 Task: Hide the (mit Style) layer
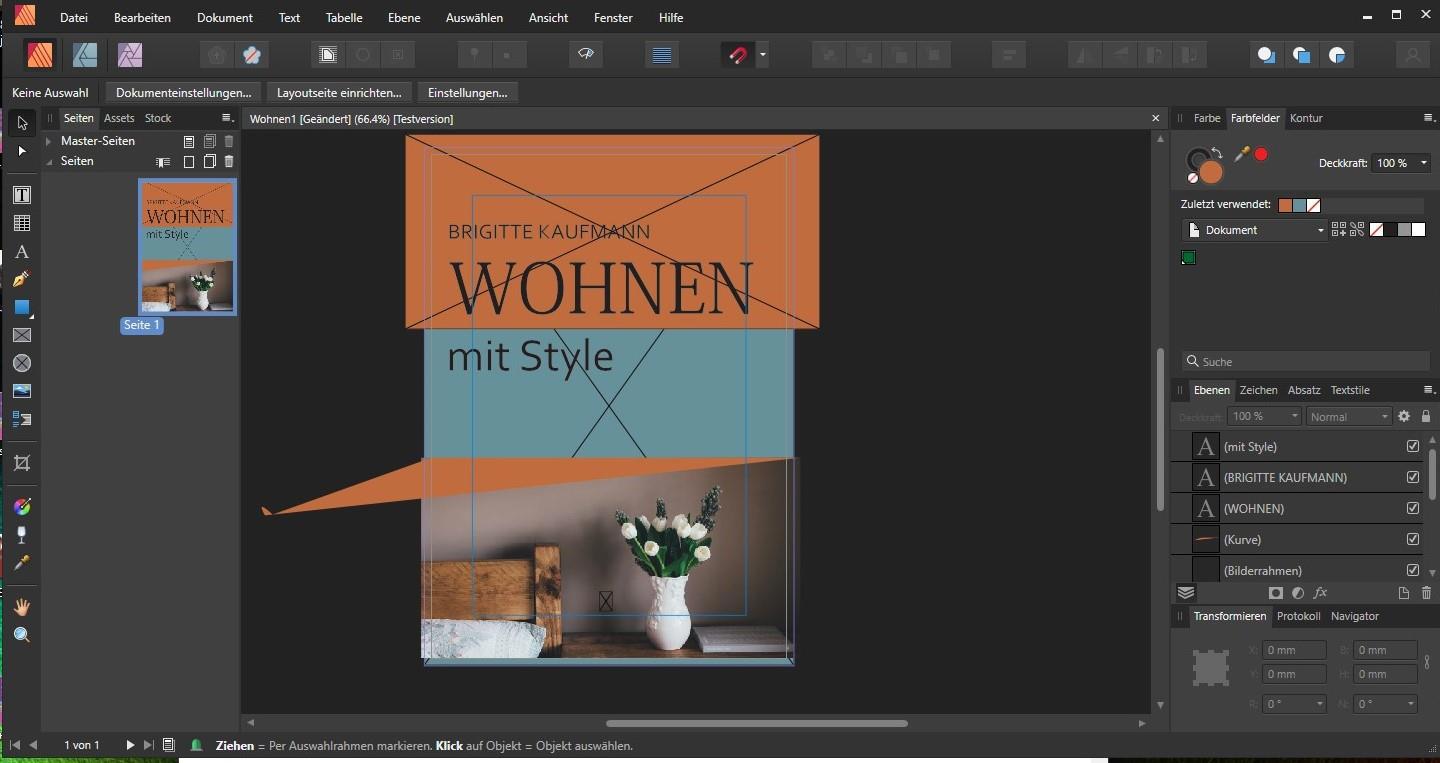click(1413, 447)
